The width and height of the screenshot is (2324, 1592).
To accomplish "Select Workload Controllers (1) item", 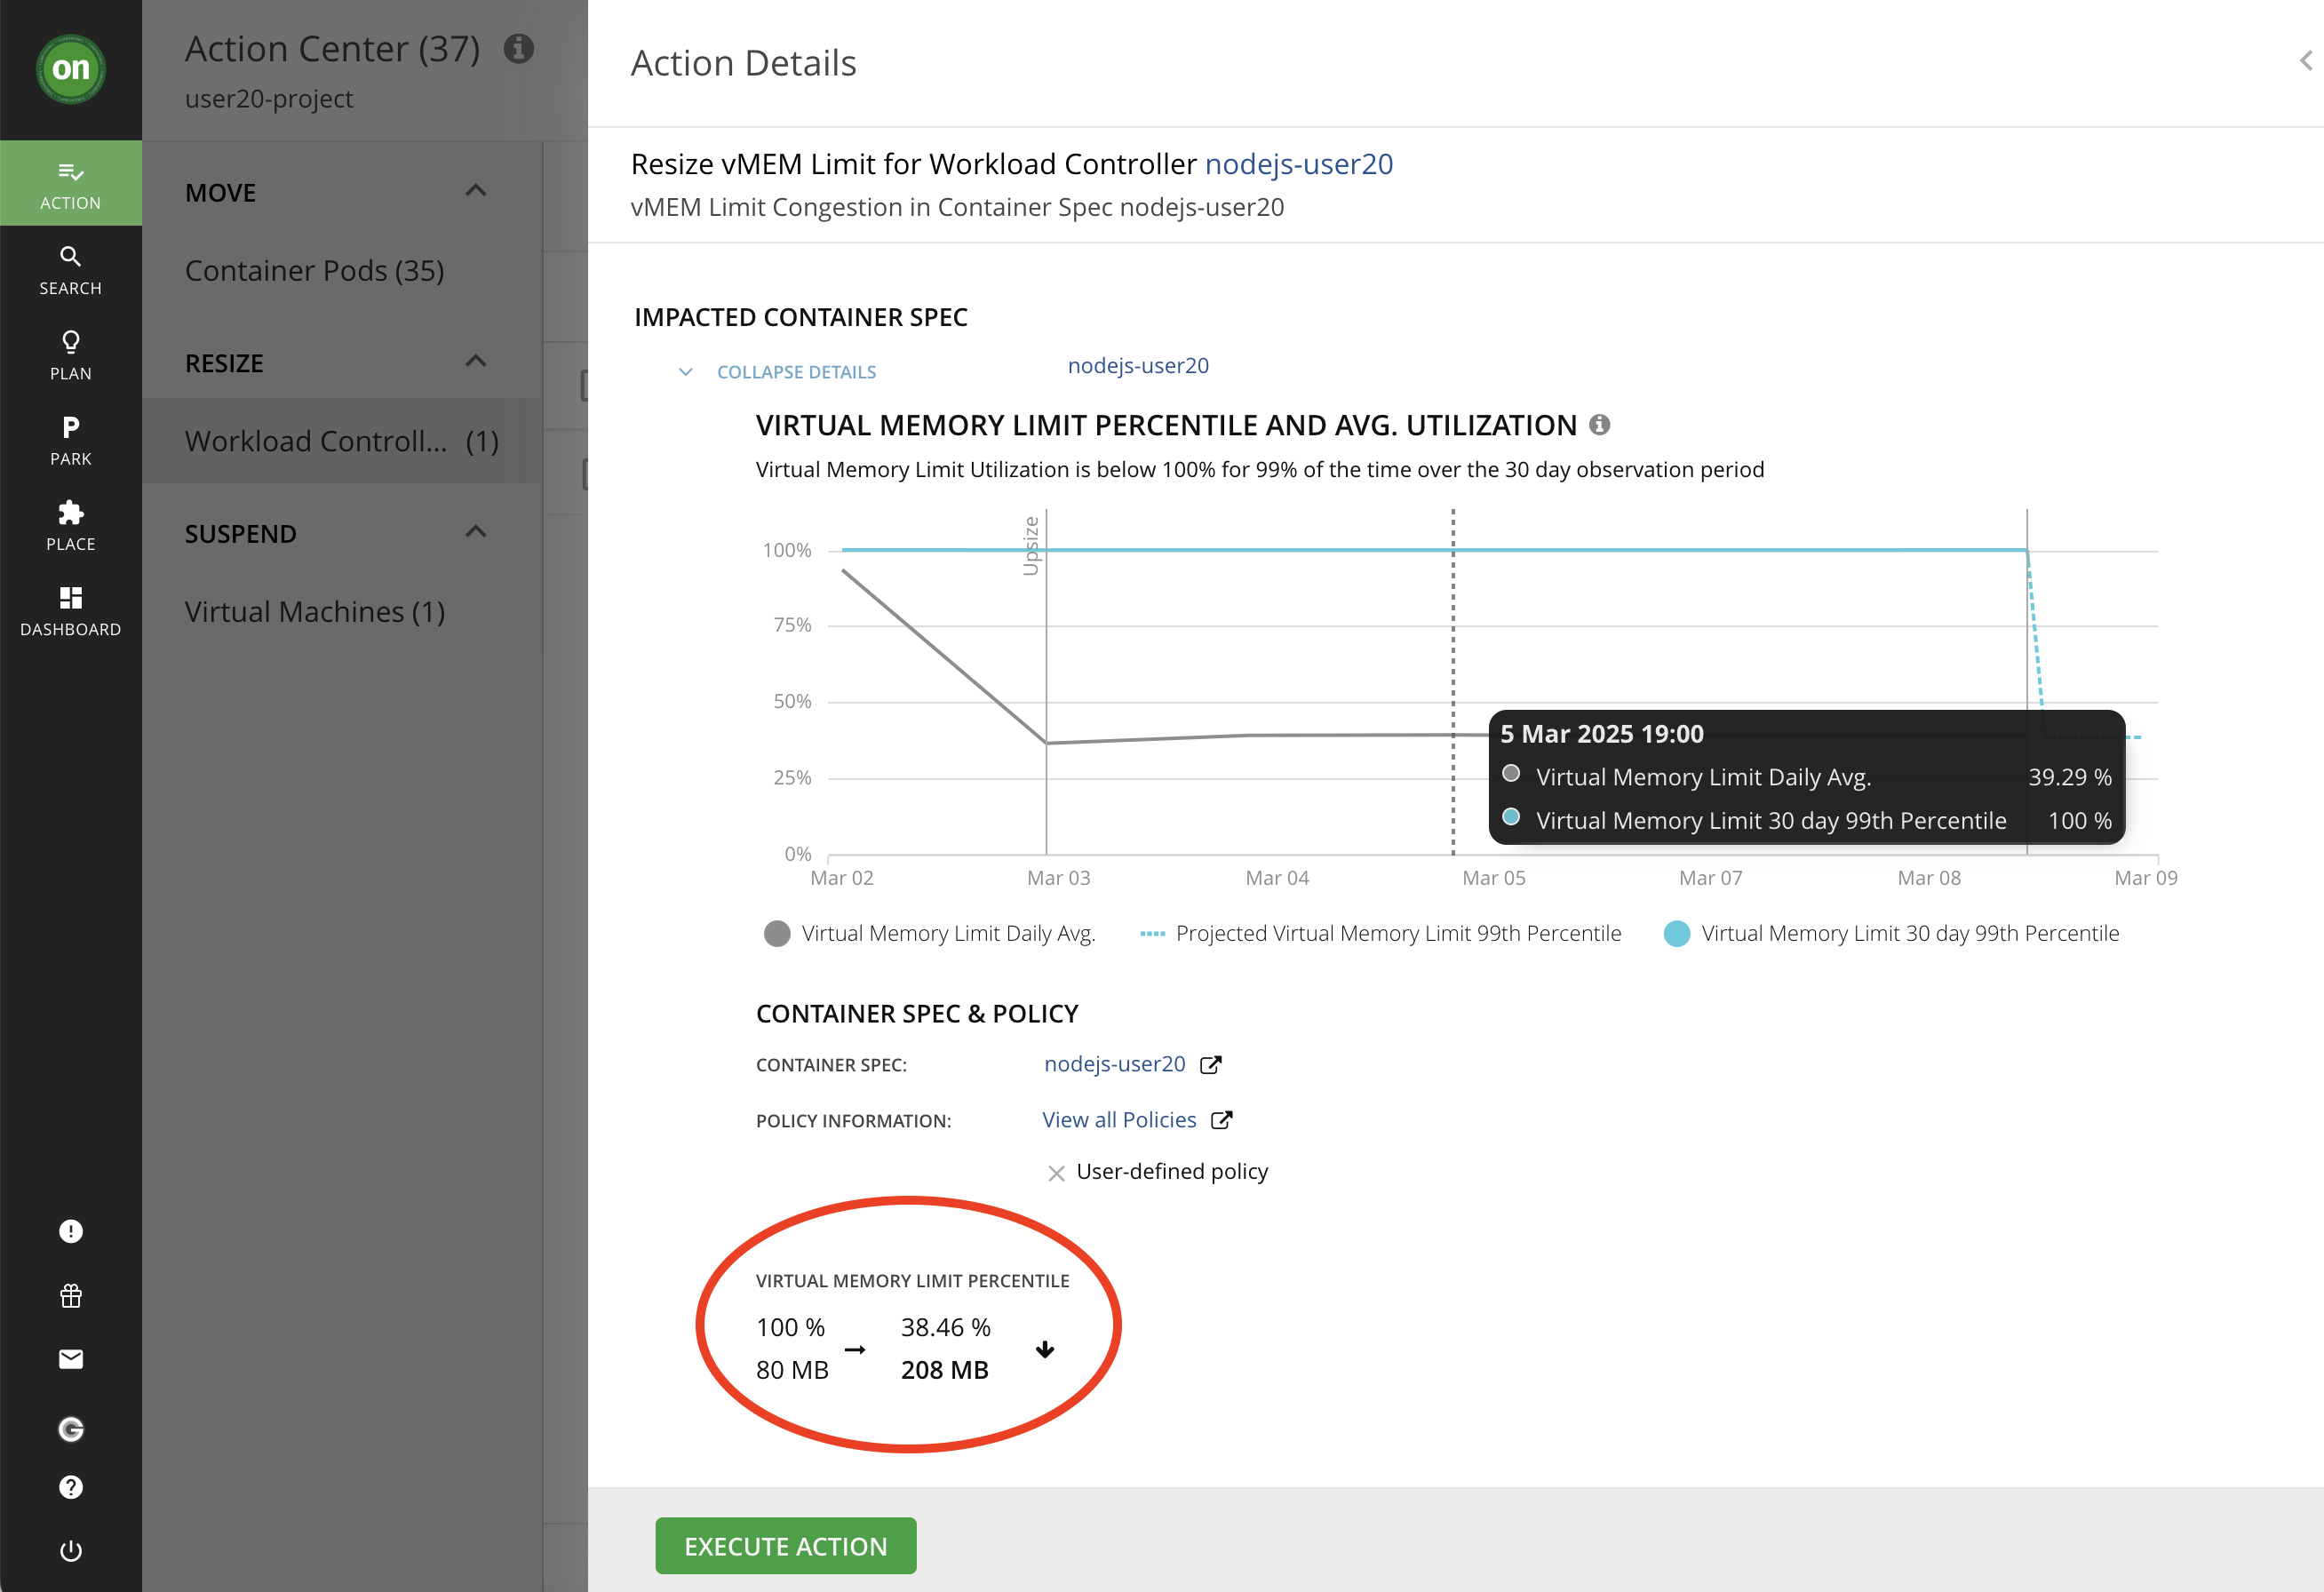I will click(340, 441).
